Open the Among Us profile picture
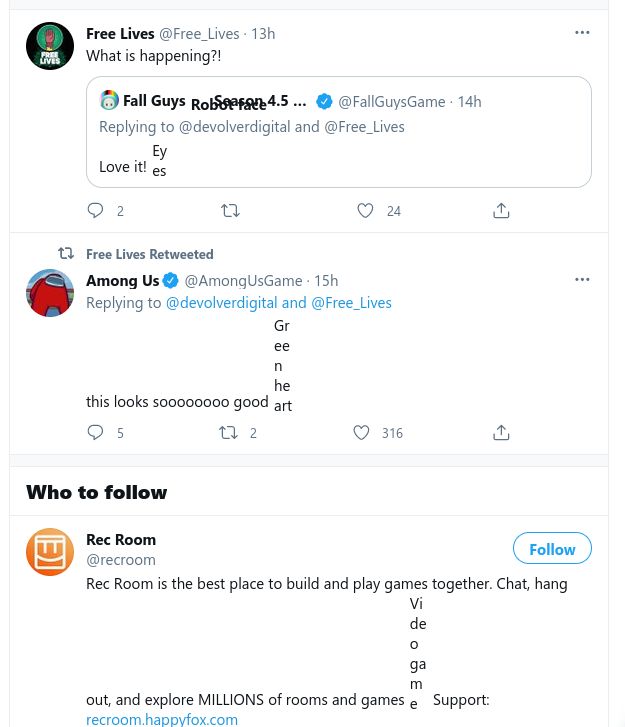The width and height of the screenshot is (625, 727). point(50,293)
